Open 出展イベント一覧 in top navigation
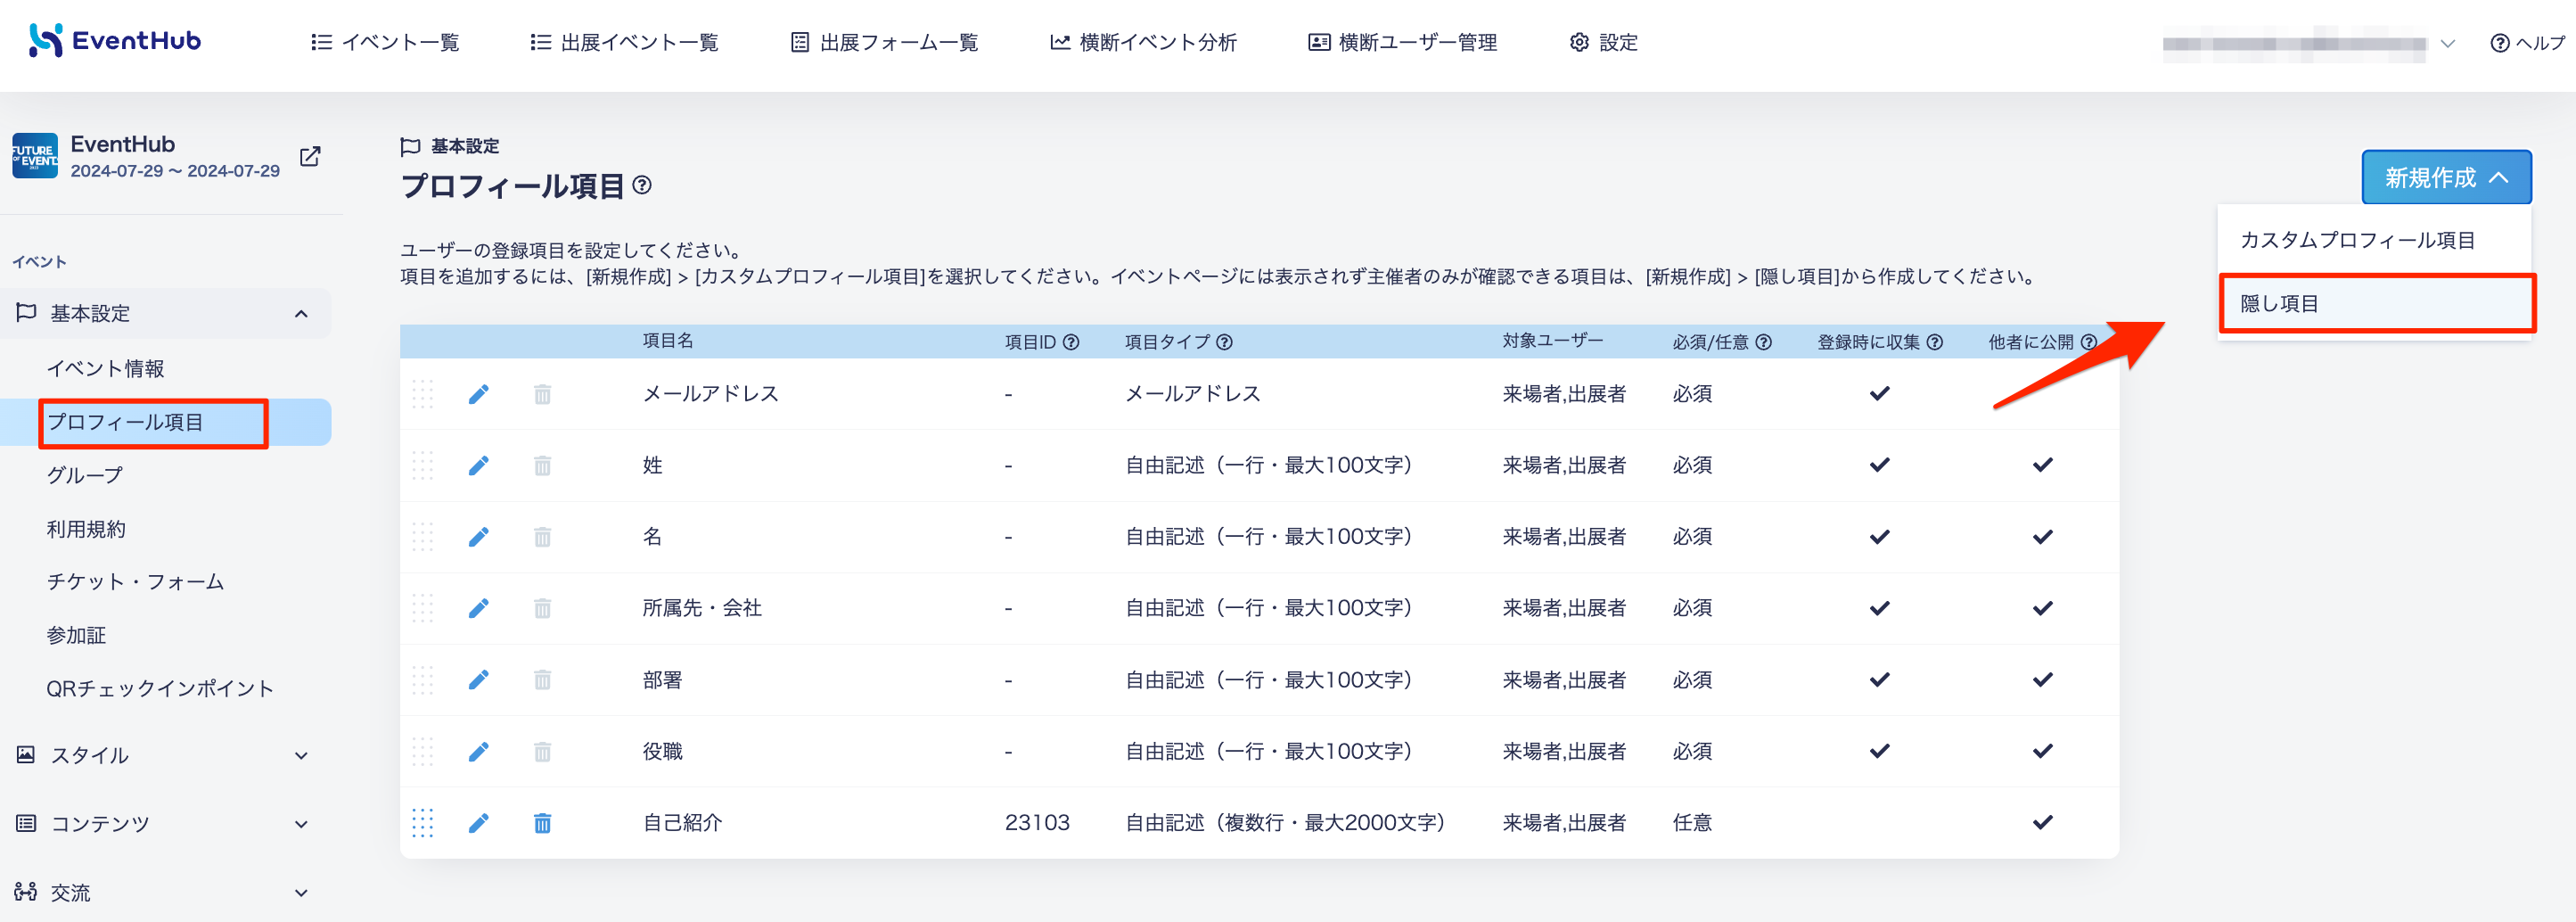The width and height of the screenshot is (2576, 922). tap(624, 43)
